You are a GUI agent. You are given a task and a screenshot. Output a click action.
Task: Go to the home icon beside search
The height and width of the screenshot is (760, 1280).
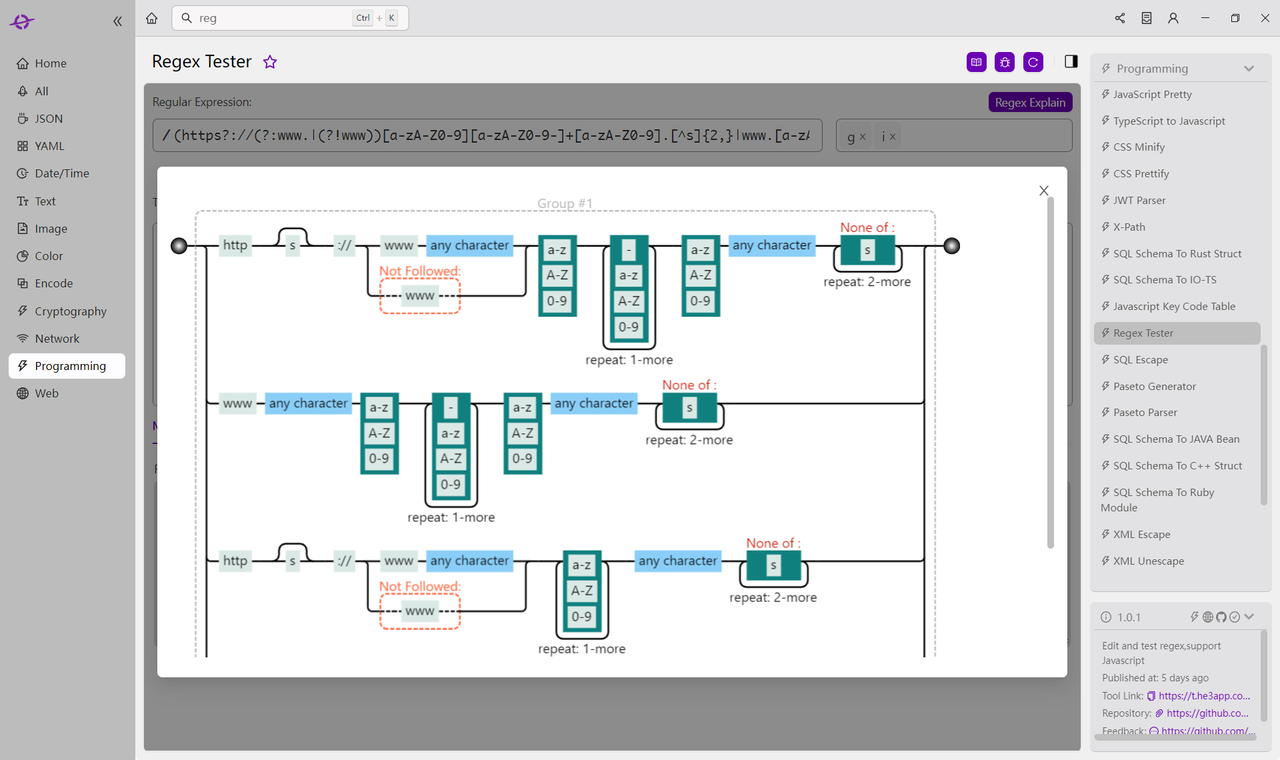(151, 18)
